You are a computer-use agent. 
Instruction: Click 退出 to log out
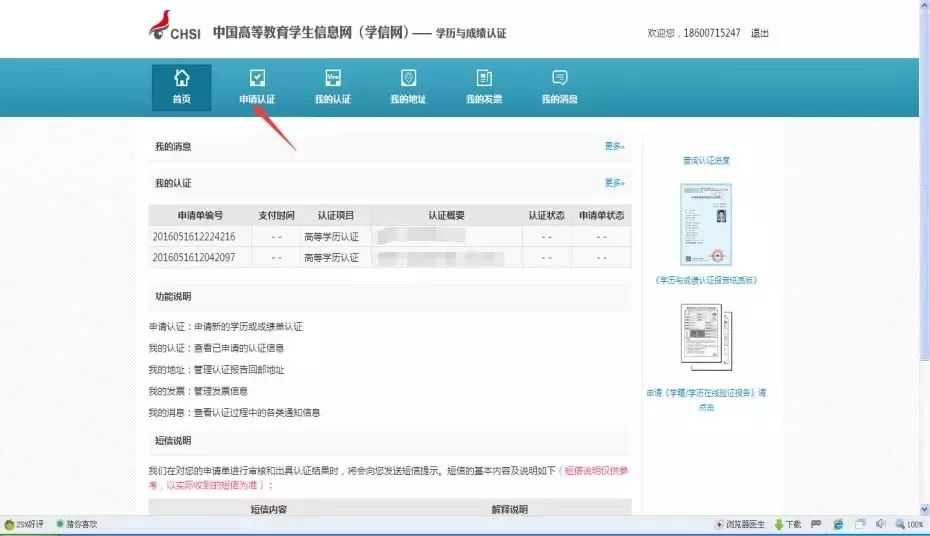pos(759,33)
